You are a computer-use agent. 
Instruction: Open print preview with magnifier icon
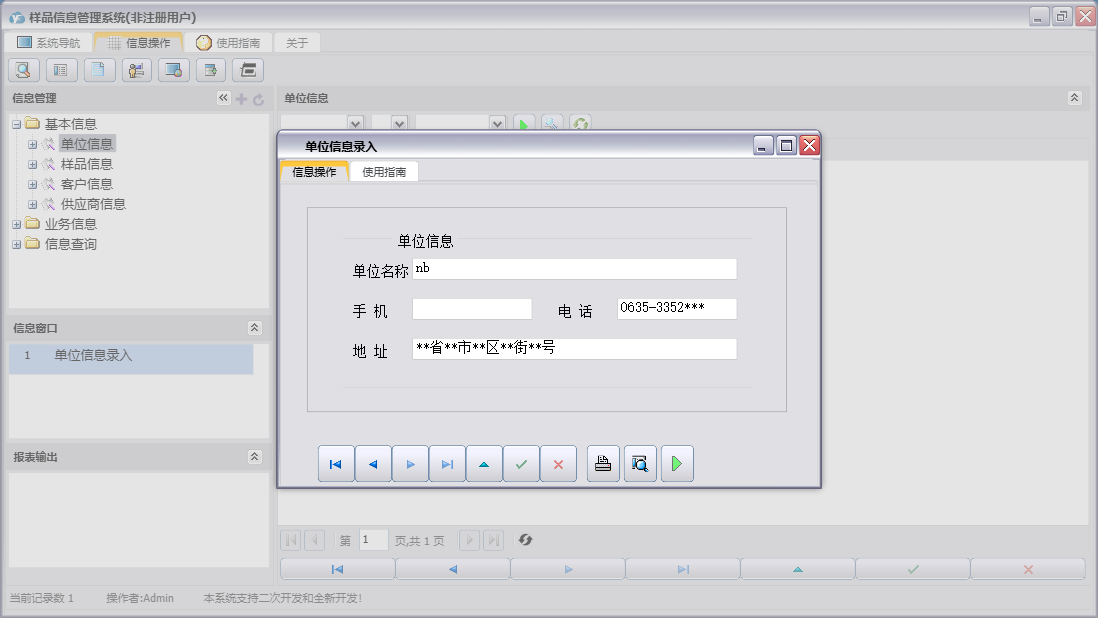point(640,464)
